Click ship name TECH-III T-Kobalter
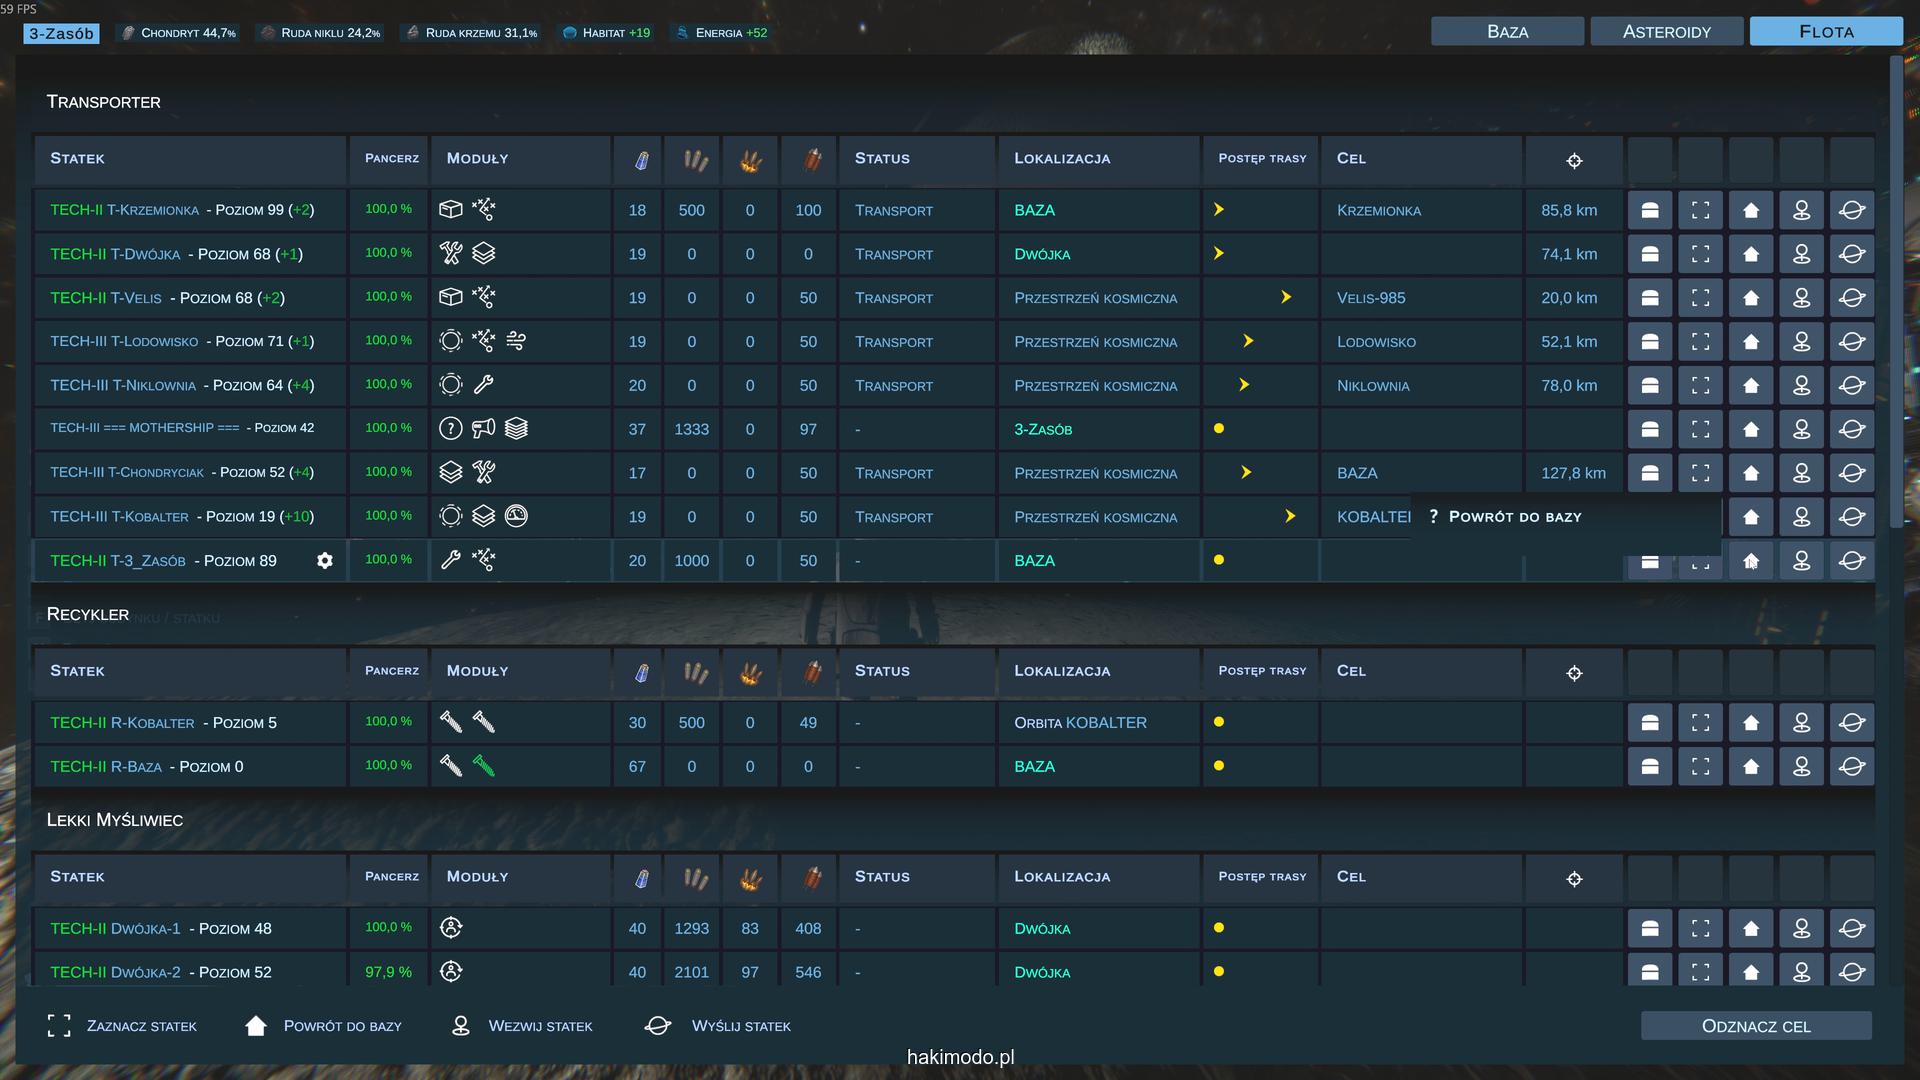The width and height of the screenshot is (1920, 1080). (120, 517)
